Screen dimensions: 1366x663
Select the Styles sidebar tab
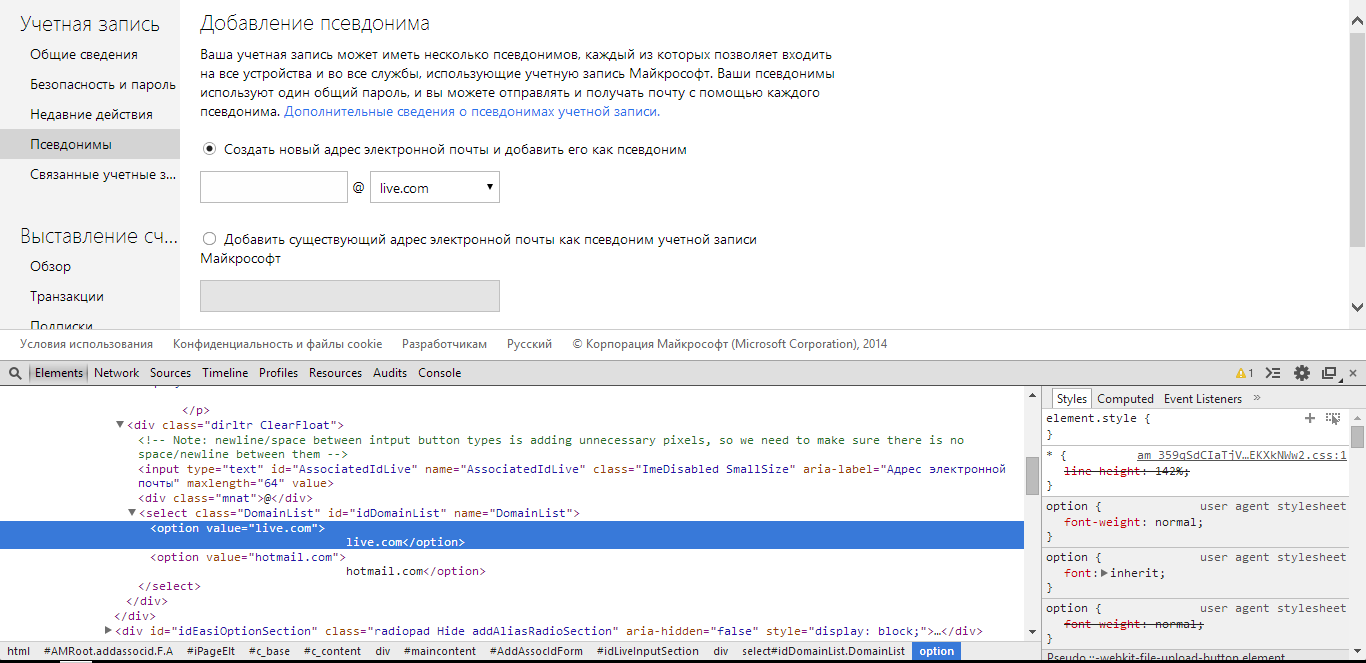[x=1071, y=398]
